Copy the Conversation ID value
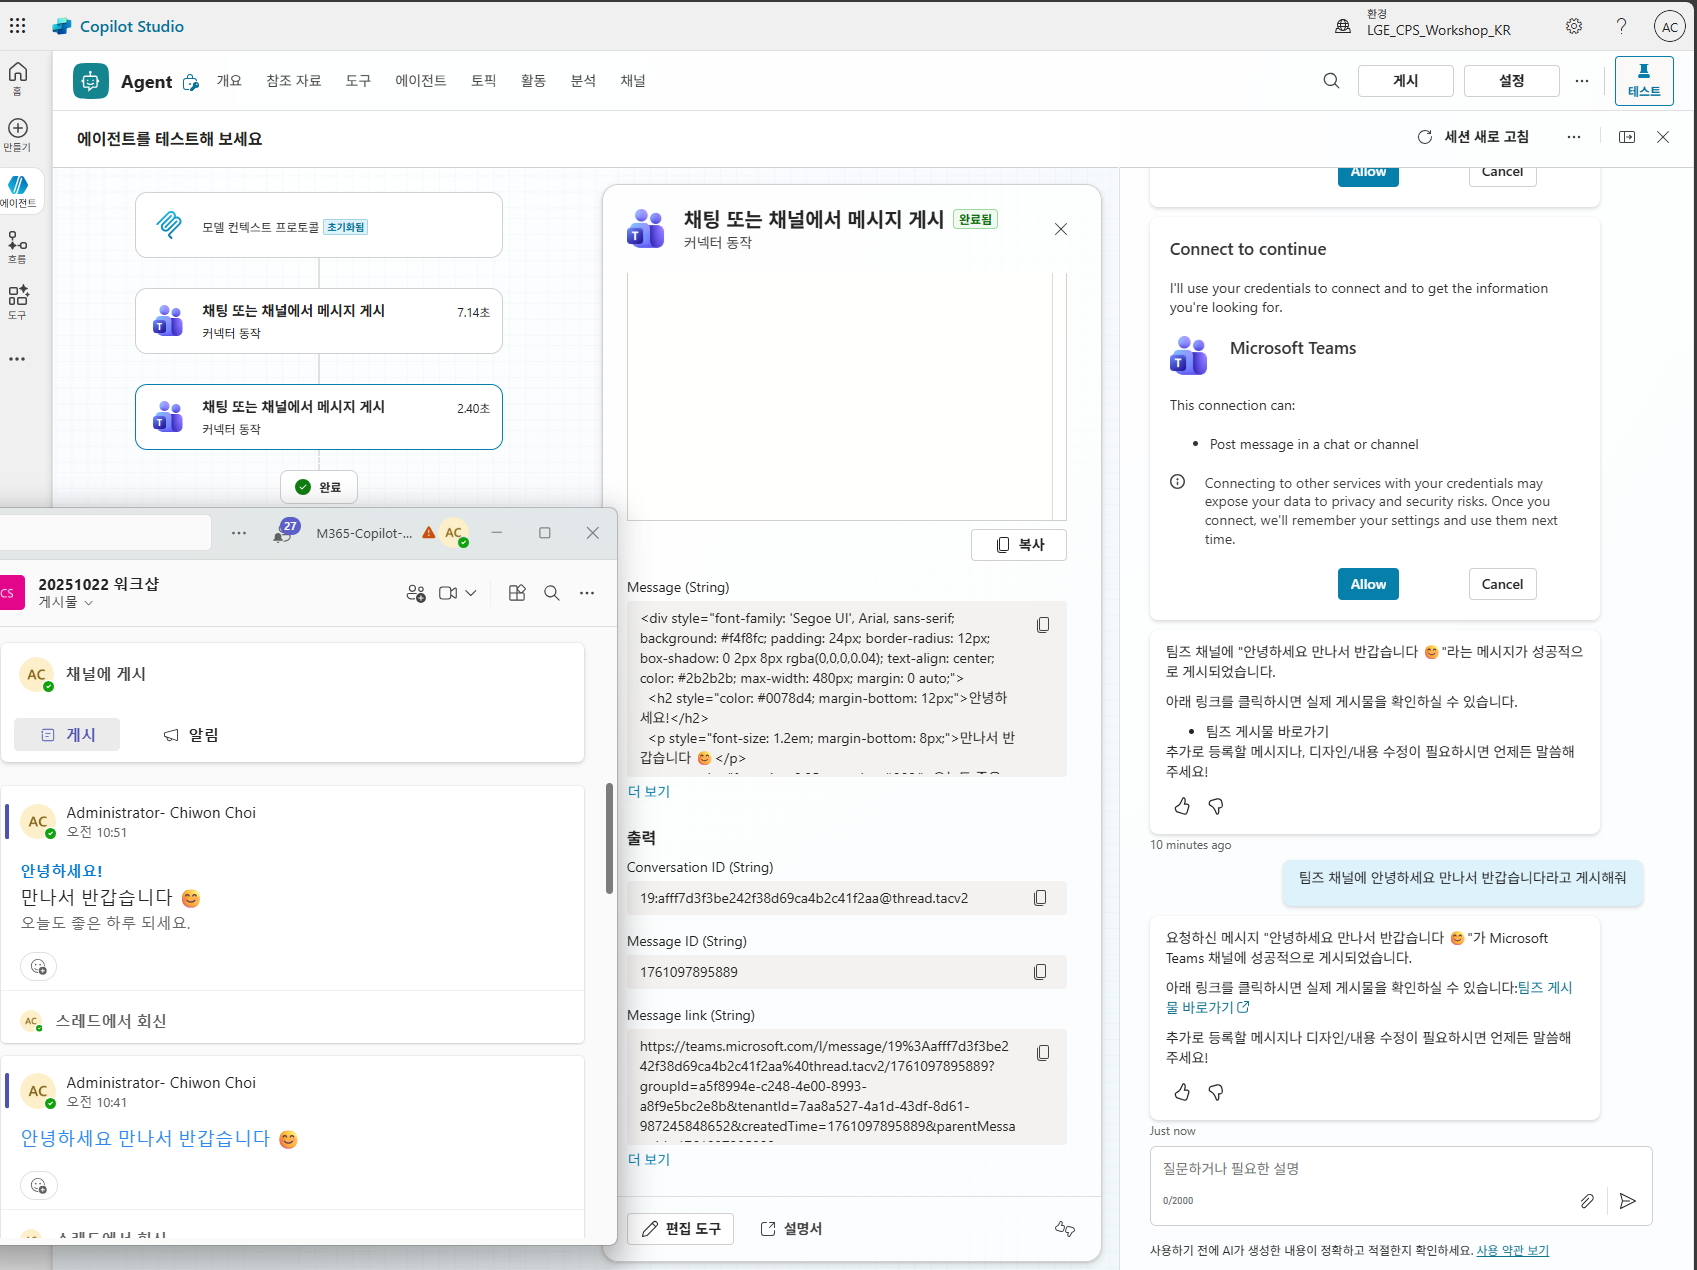This screenshot has width=1697, height=1270. point(1040,898)
